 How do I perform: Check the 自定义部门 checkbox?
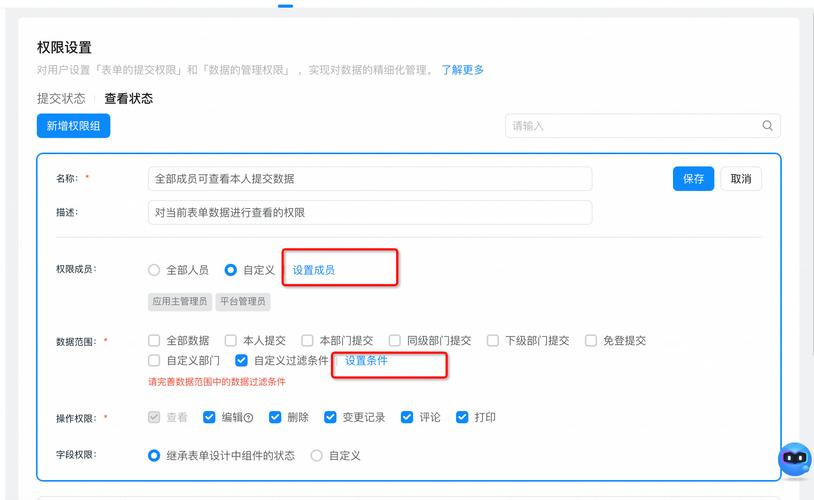[154, 360]
